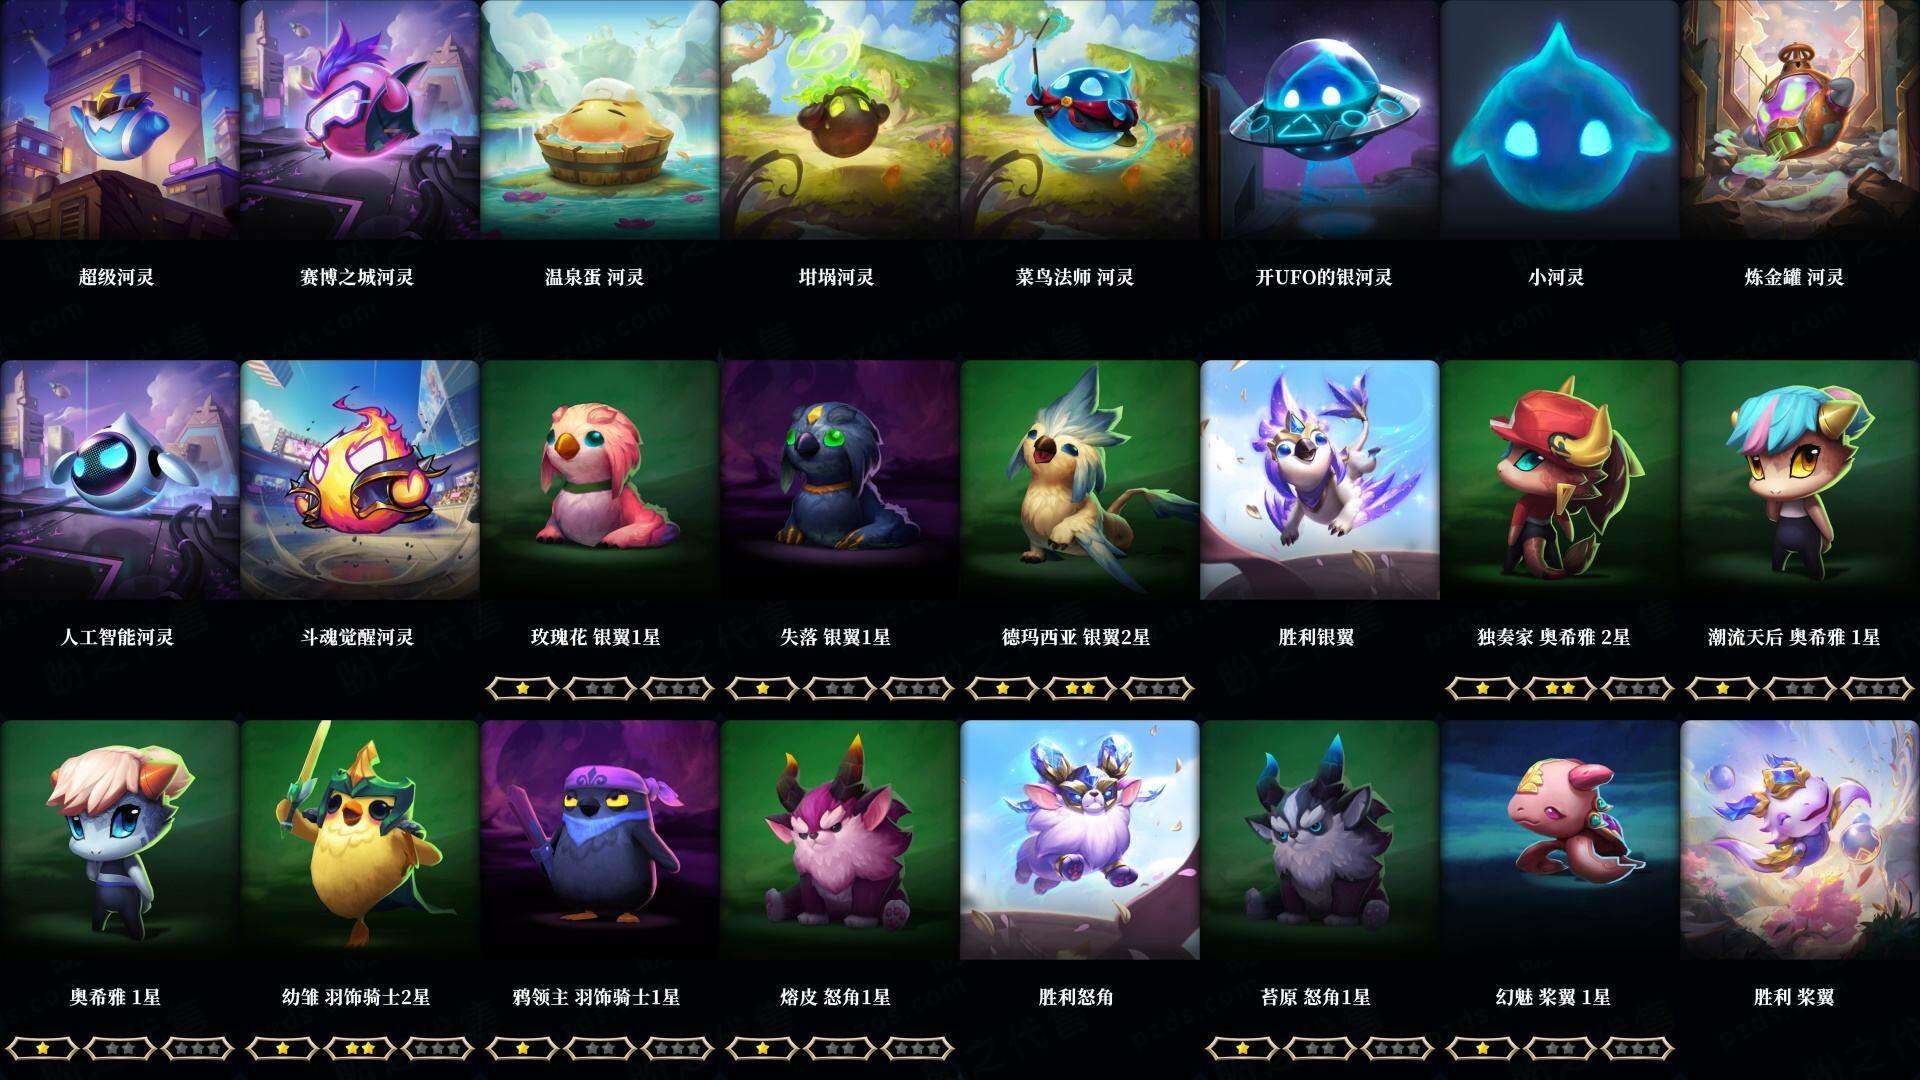Select three-star tier under 玫瑰花 银翼

[x=678, y=688]
